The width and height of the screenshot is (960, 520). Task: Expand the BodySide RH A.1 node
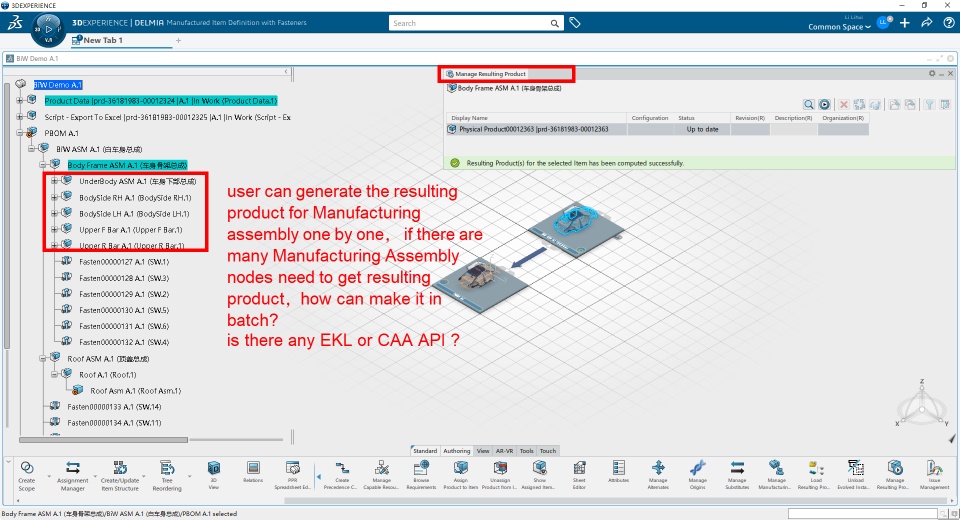tap(54, 197)
